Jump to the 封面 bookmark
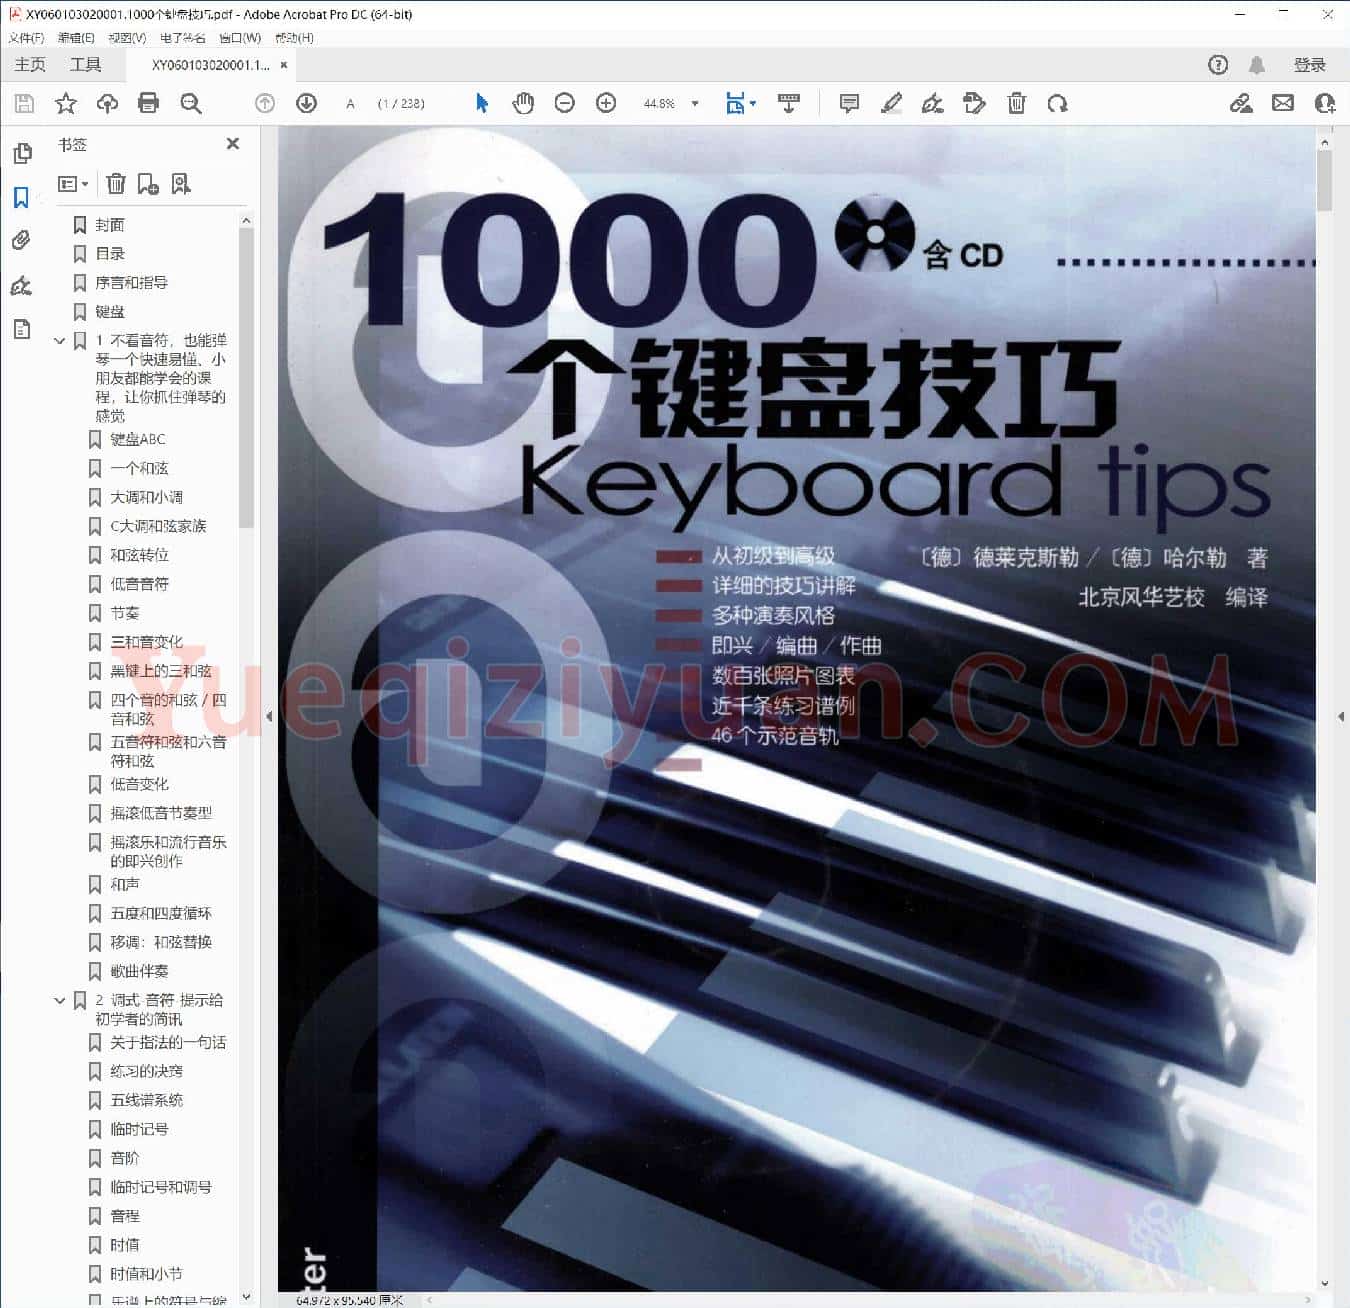The height and width of the screenshot is (1308, 1350). tap(110, 225)
